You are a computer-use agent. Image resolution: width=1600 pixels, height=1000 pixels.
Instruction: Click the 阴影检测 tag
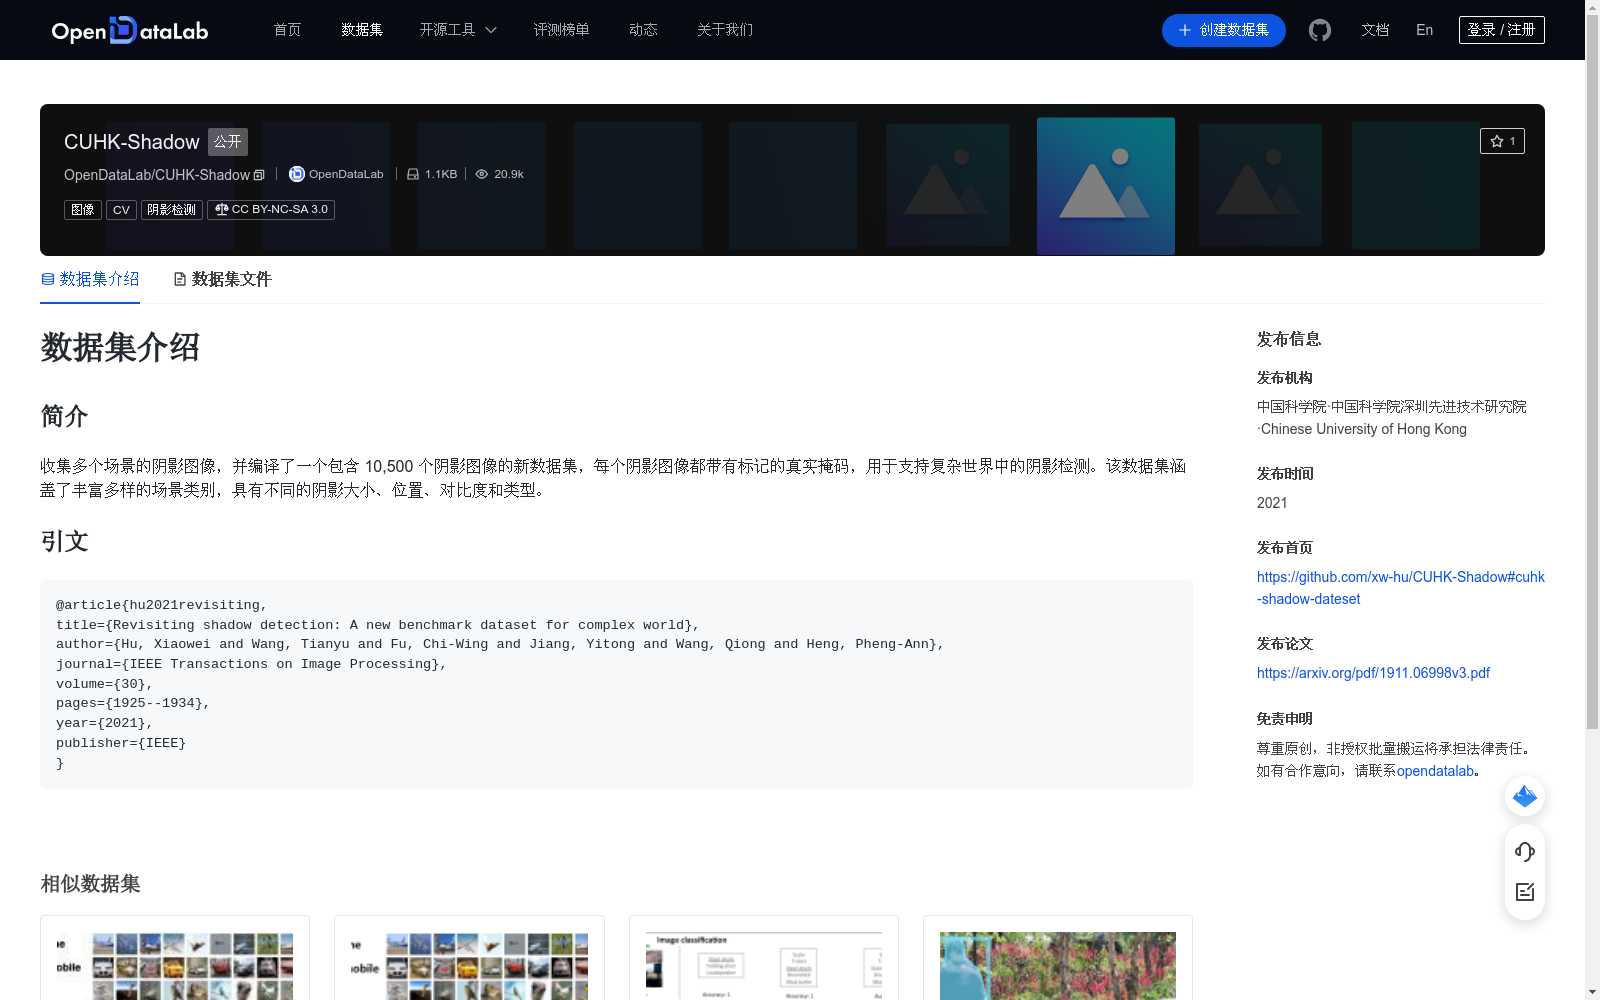pyautogui.click(x=172, y=210)
